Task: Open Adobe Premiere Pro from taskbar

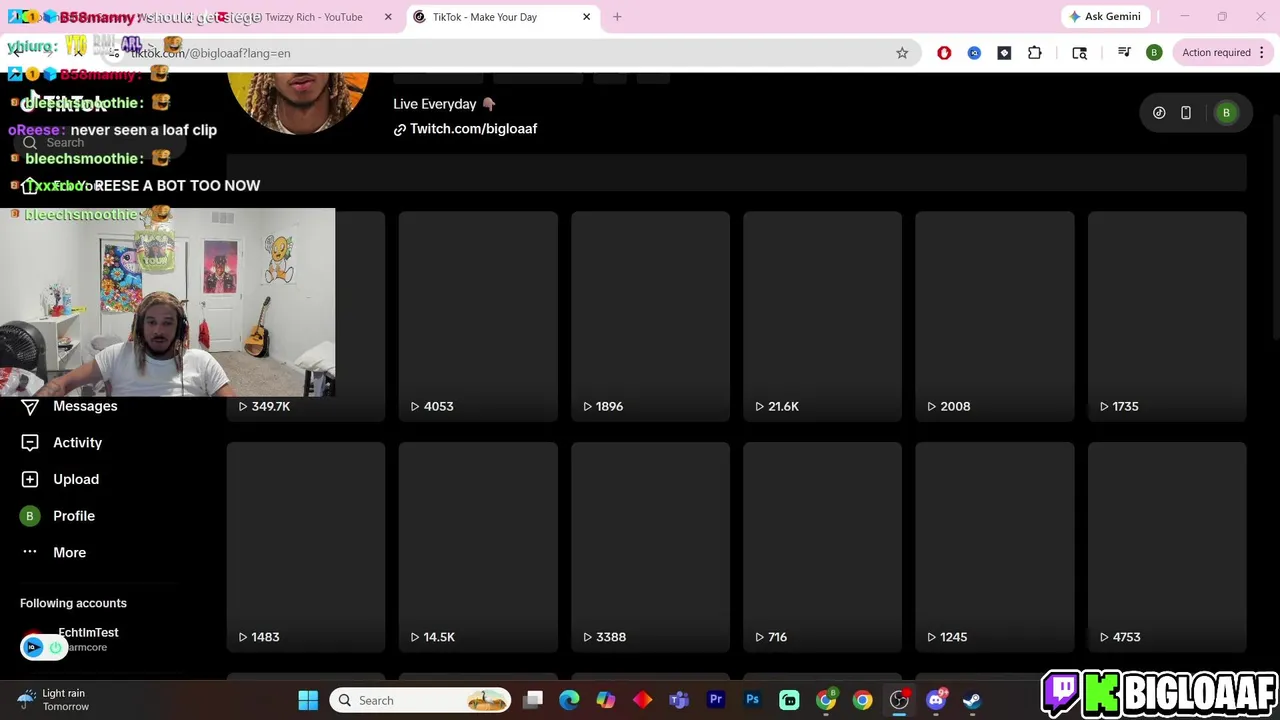Action: tap(716, 700)
